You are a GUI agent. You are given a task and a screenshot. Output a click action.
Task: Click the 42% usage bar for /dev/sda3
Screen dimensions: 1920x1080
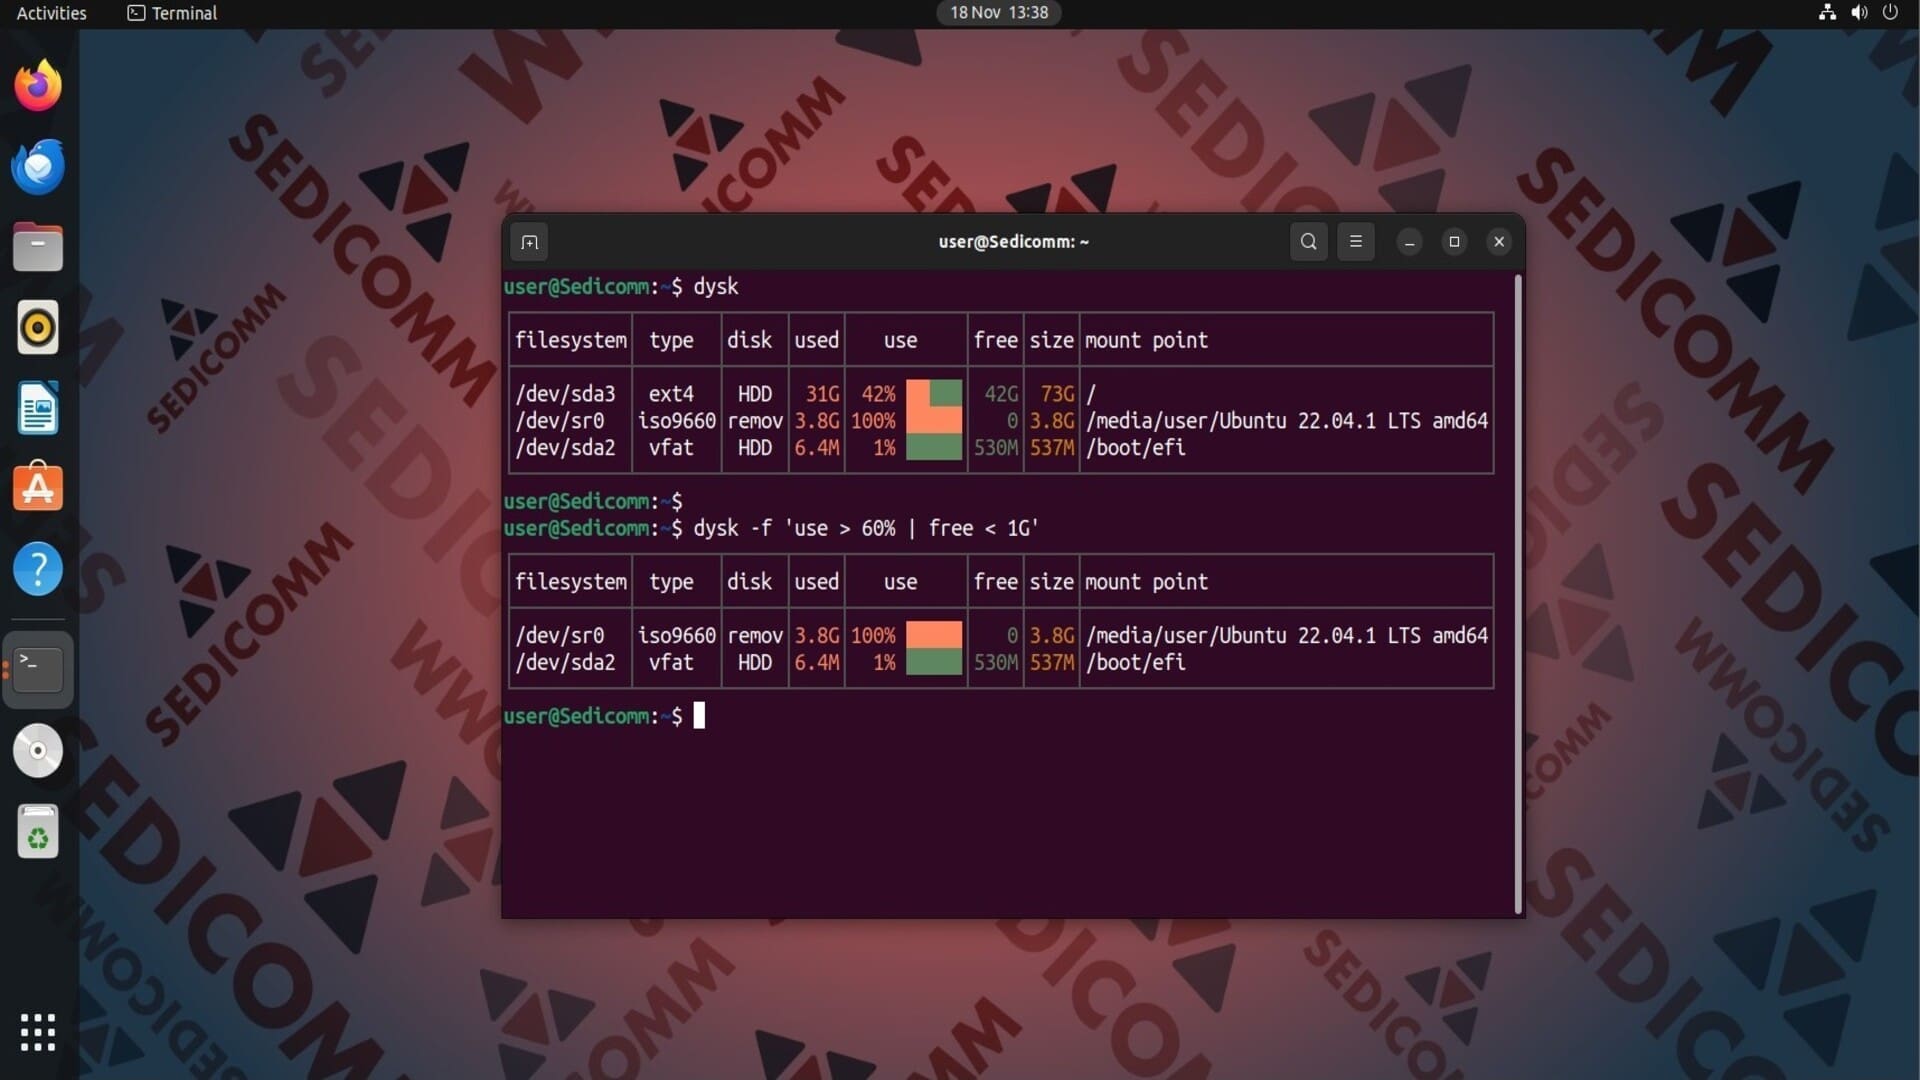pos(934,392)
